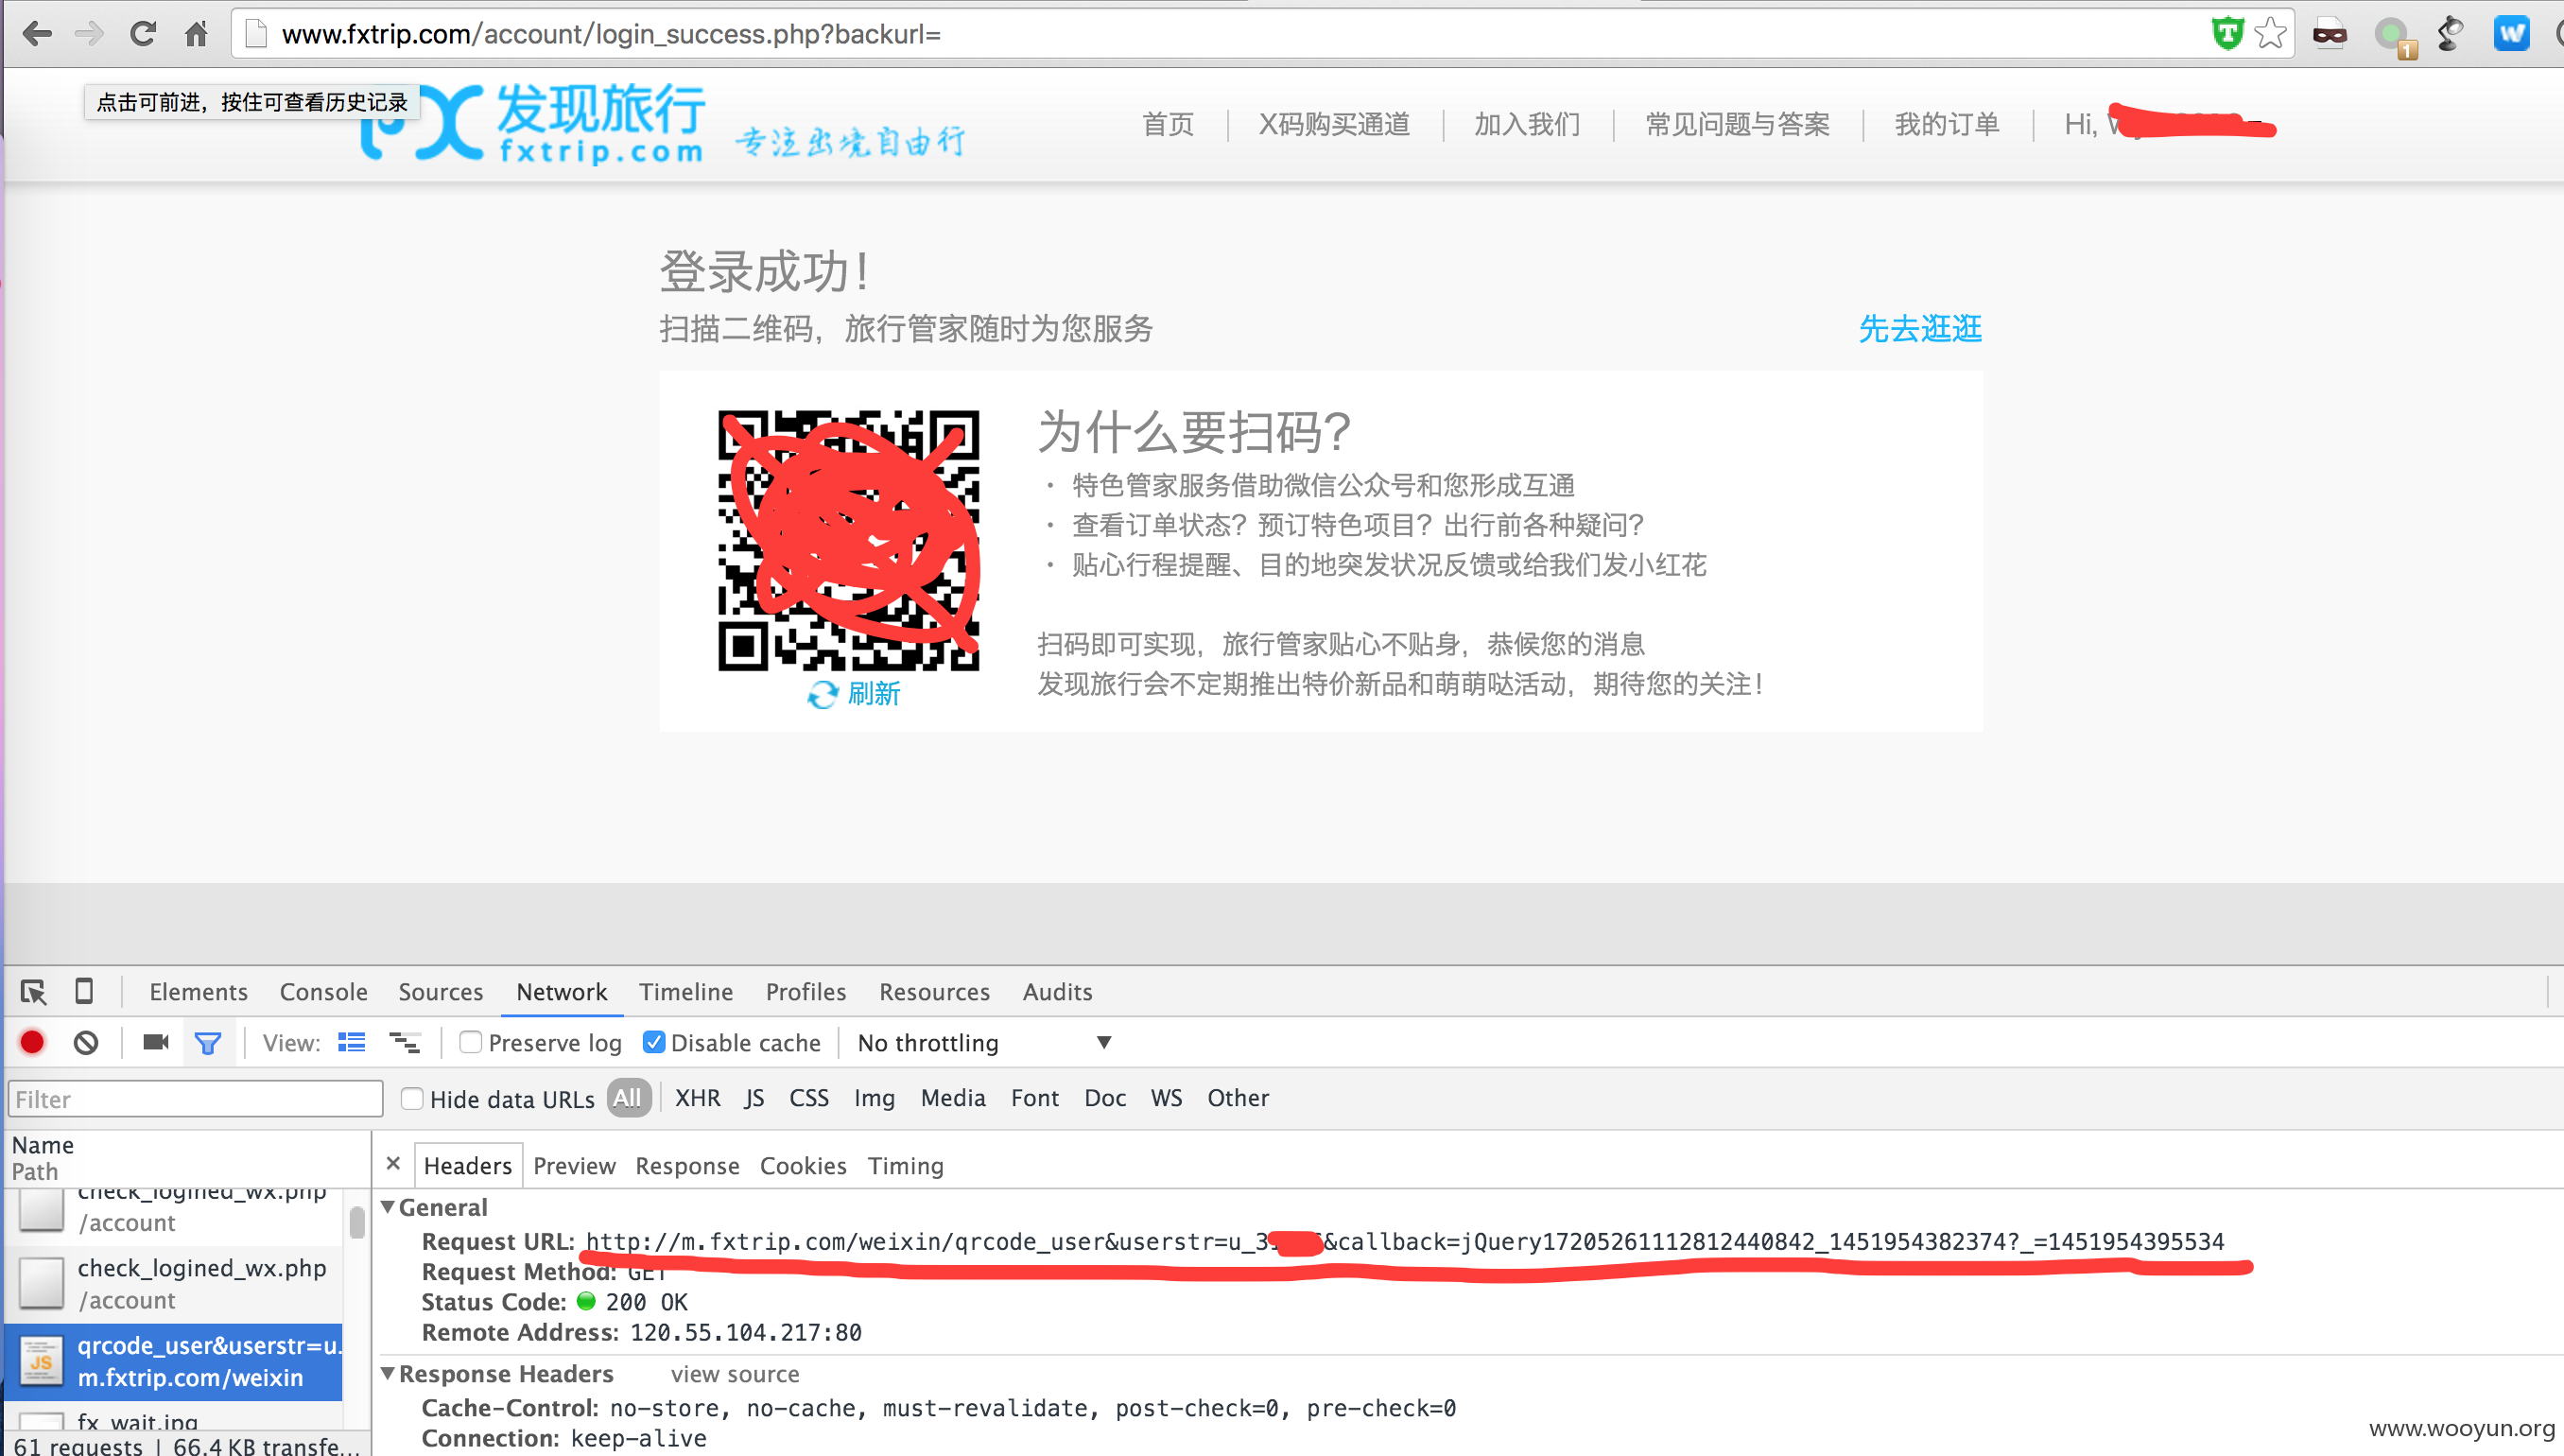Open the Profiles panel tab
Screen dimensions: 2564x1456
pyautogui.click(x=806, y=992)
